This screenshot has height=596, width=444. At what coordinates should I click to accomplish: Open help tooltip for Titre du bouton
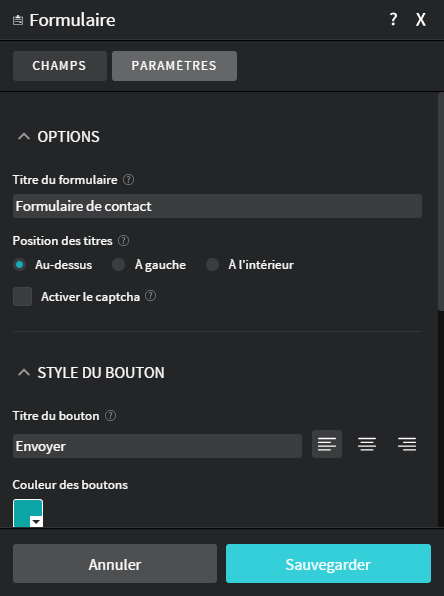pyautogui.click(x=110, y=415)
